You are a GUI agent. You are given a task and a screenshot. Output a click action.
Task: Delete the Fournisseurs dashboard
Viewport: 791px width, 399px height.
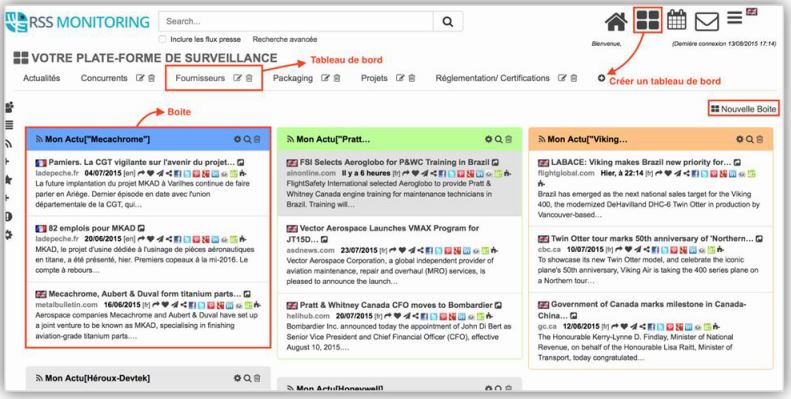(x=249, y=78)
